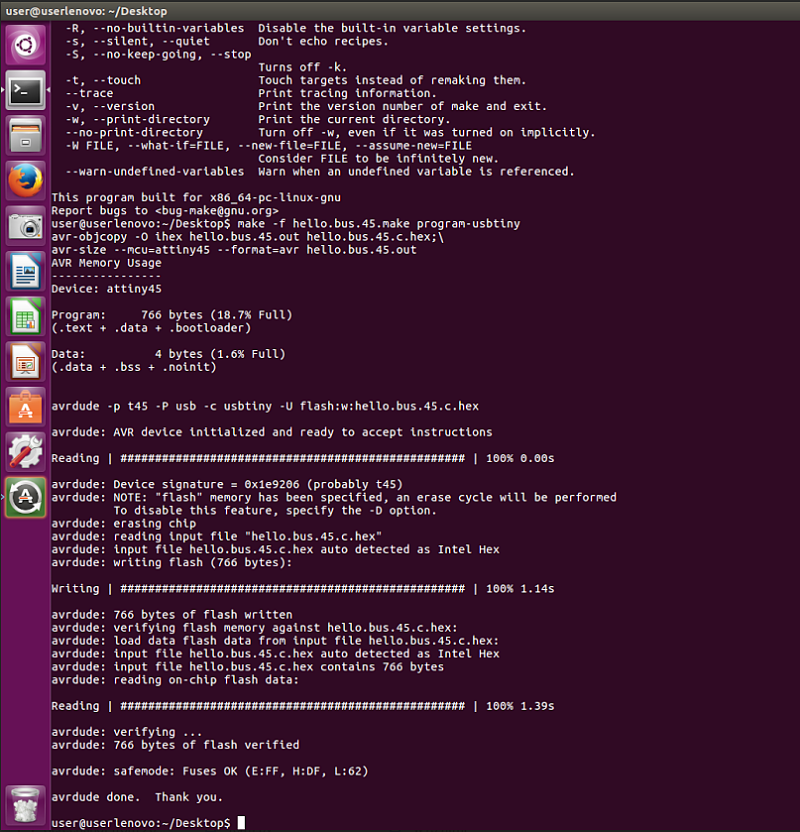This screenshot has height=832, width=800.
Task: Open the Screenshot camera launcher icon
Action: [x=25, y=226]
